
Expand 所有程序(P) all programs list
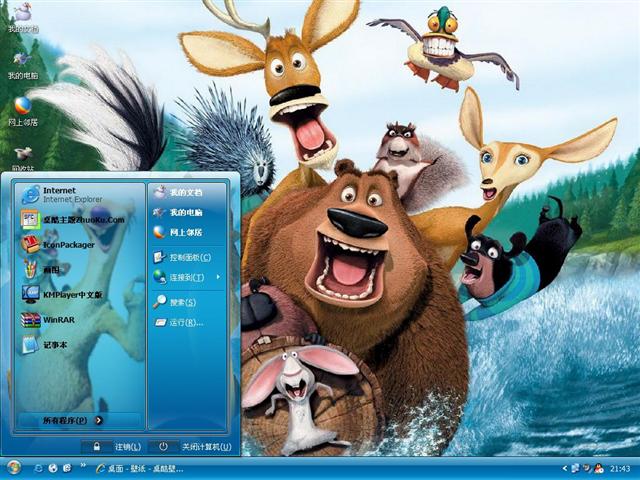(x=80, y=420)
